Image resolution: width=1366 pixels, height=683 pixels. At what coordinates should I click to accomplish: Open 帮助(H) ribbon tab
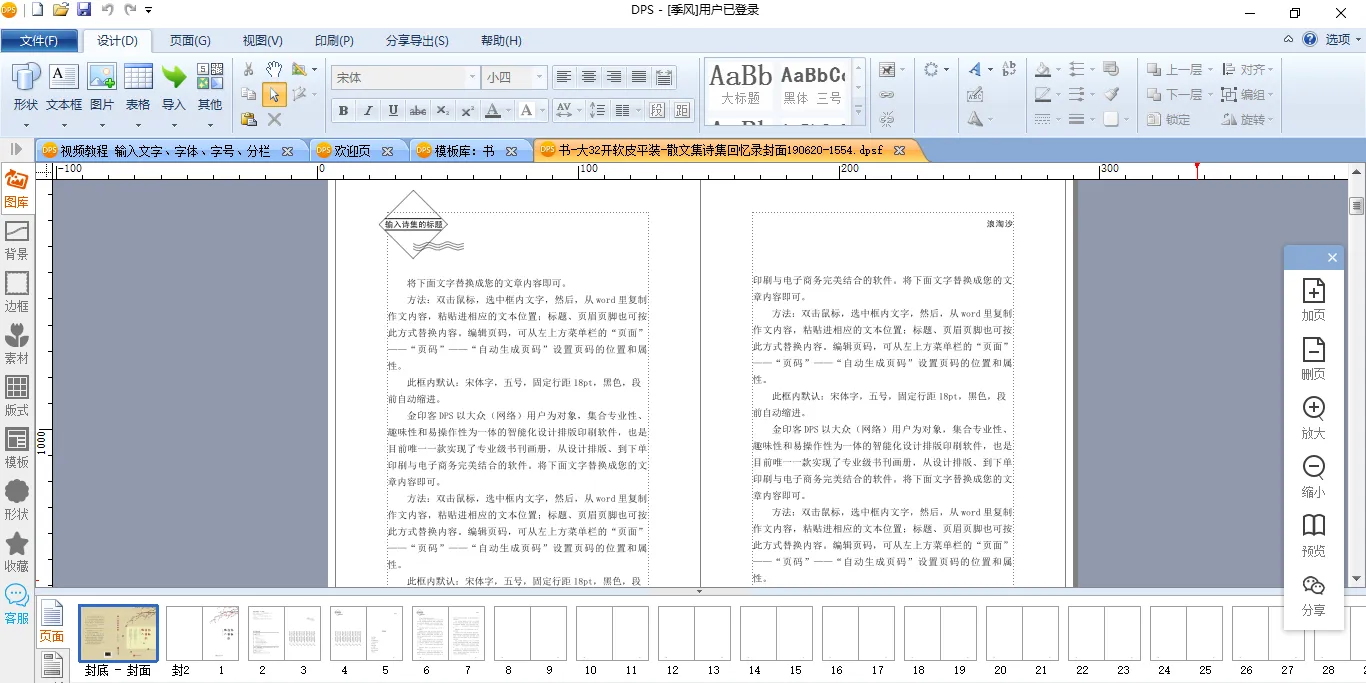pyautogui.click(x=501, y=41)
